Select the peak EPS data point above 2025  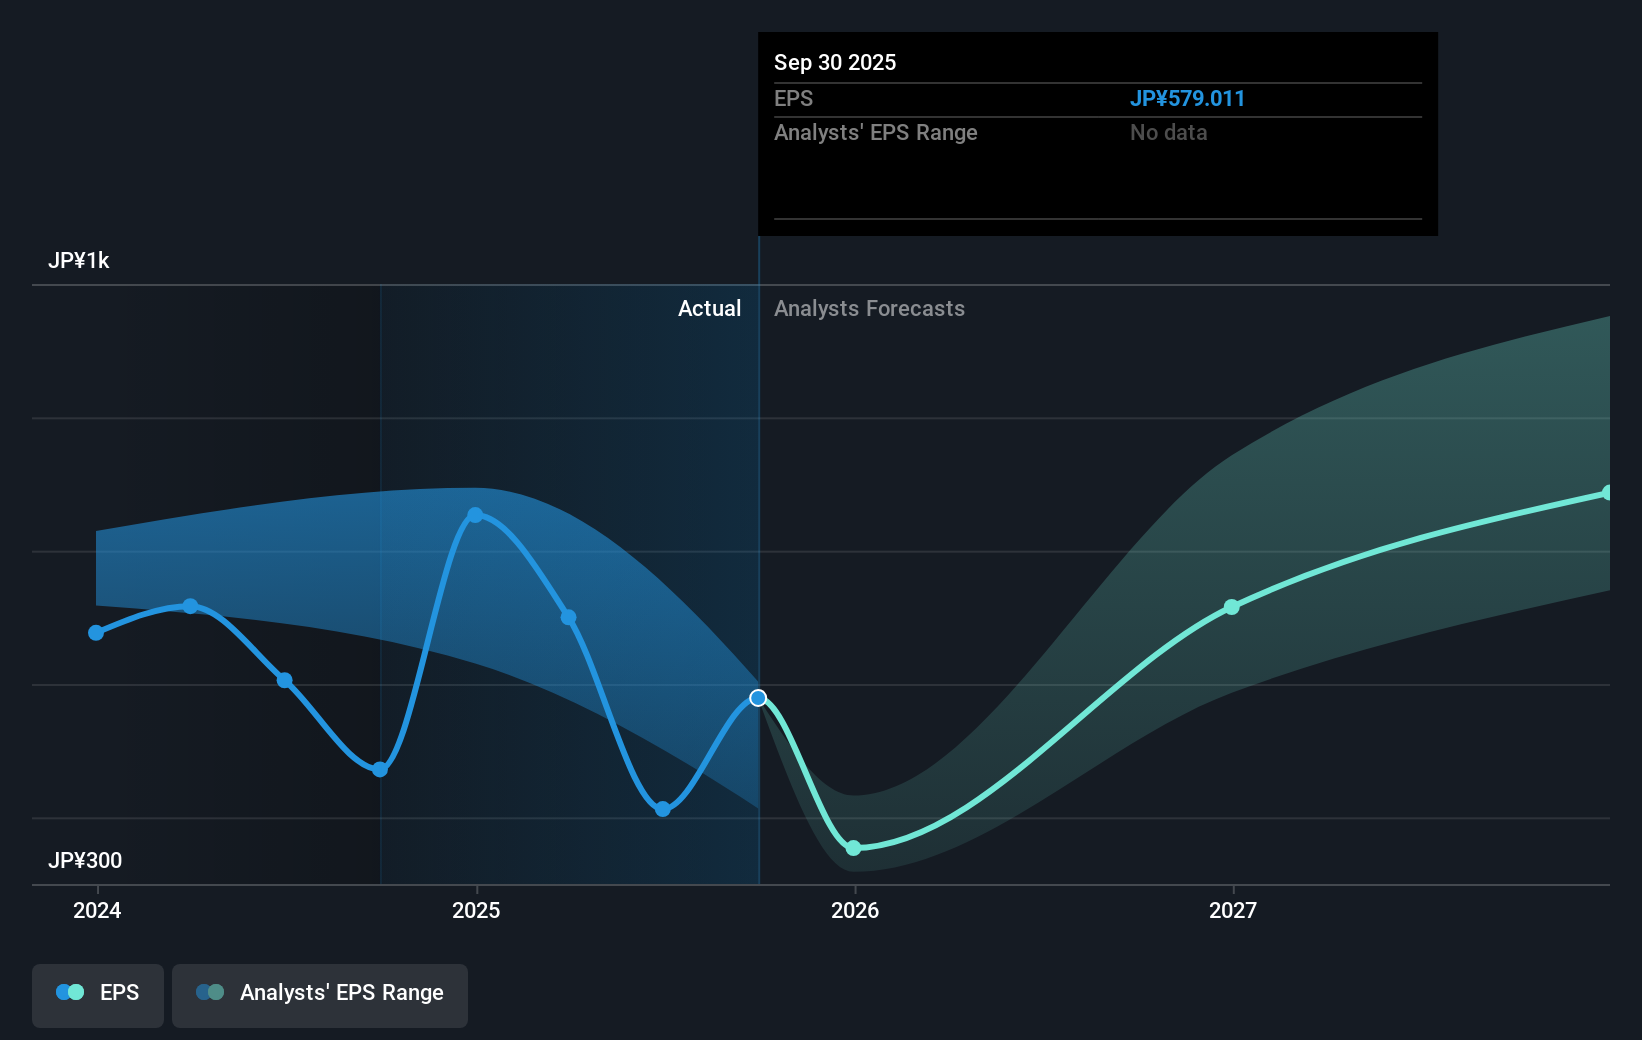(x=476, y=515)
